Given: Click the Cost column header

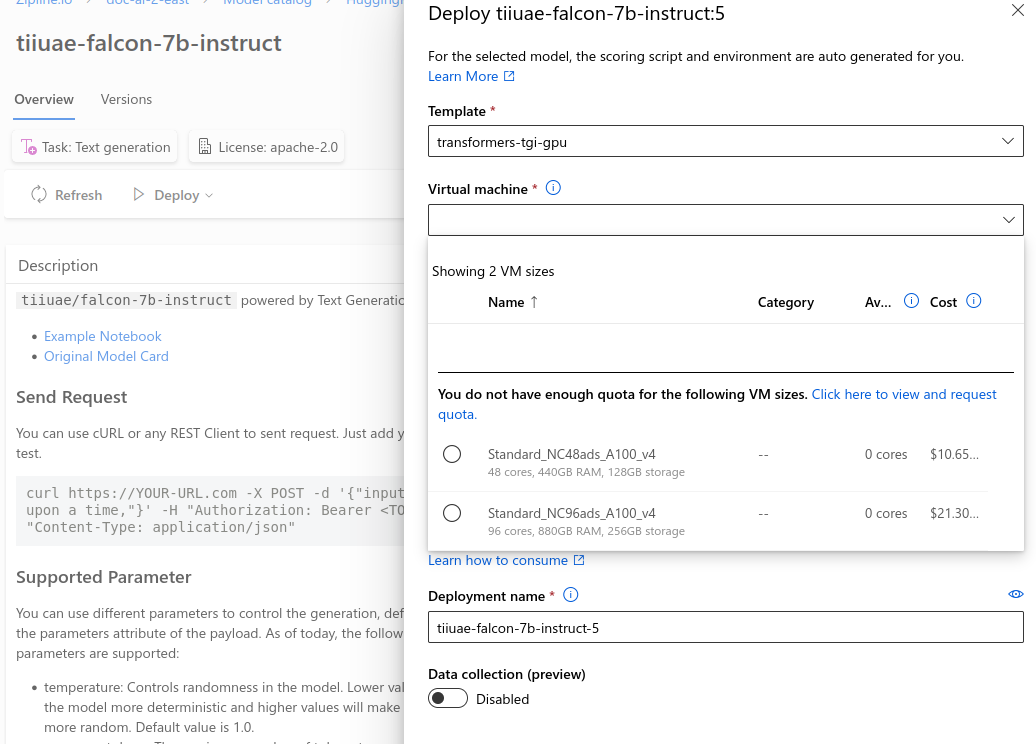Looking at the screenshot, I should coord(944,302).
